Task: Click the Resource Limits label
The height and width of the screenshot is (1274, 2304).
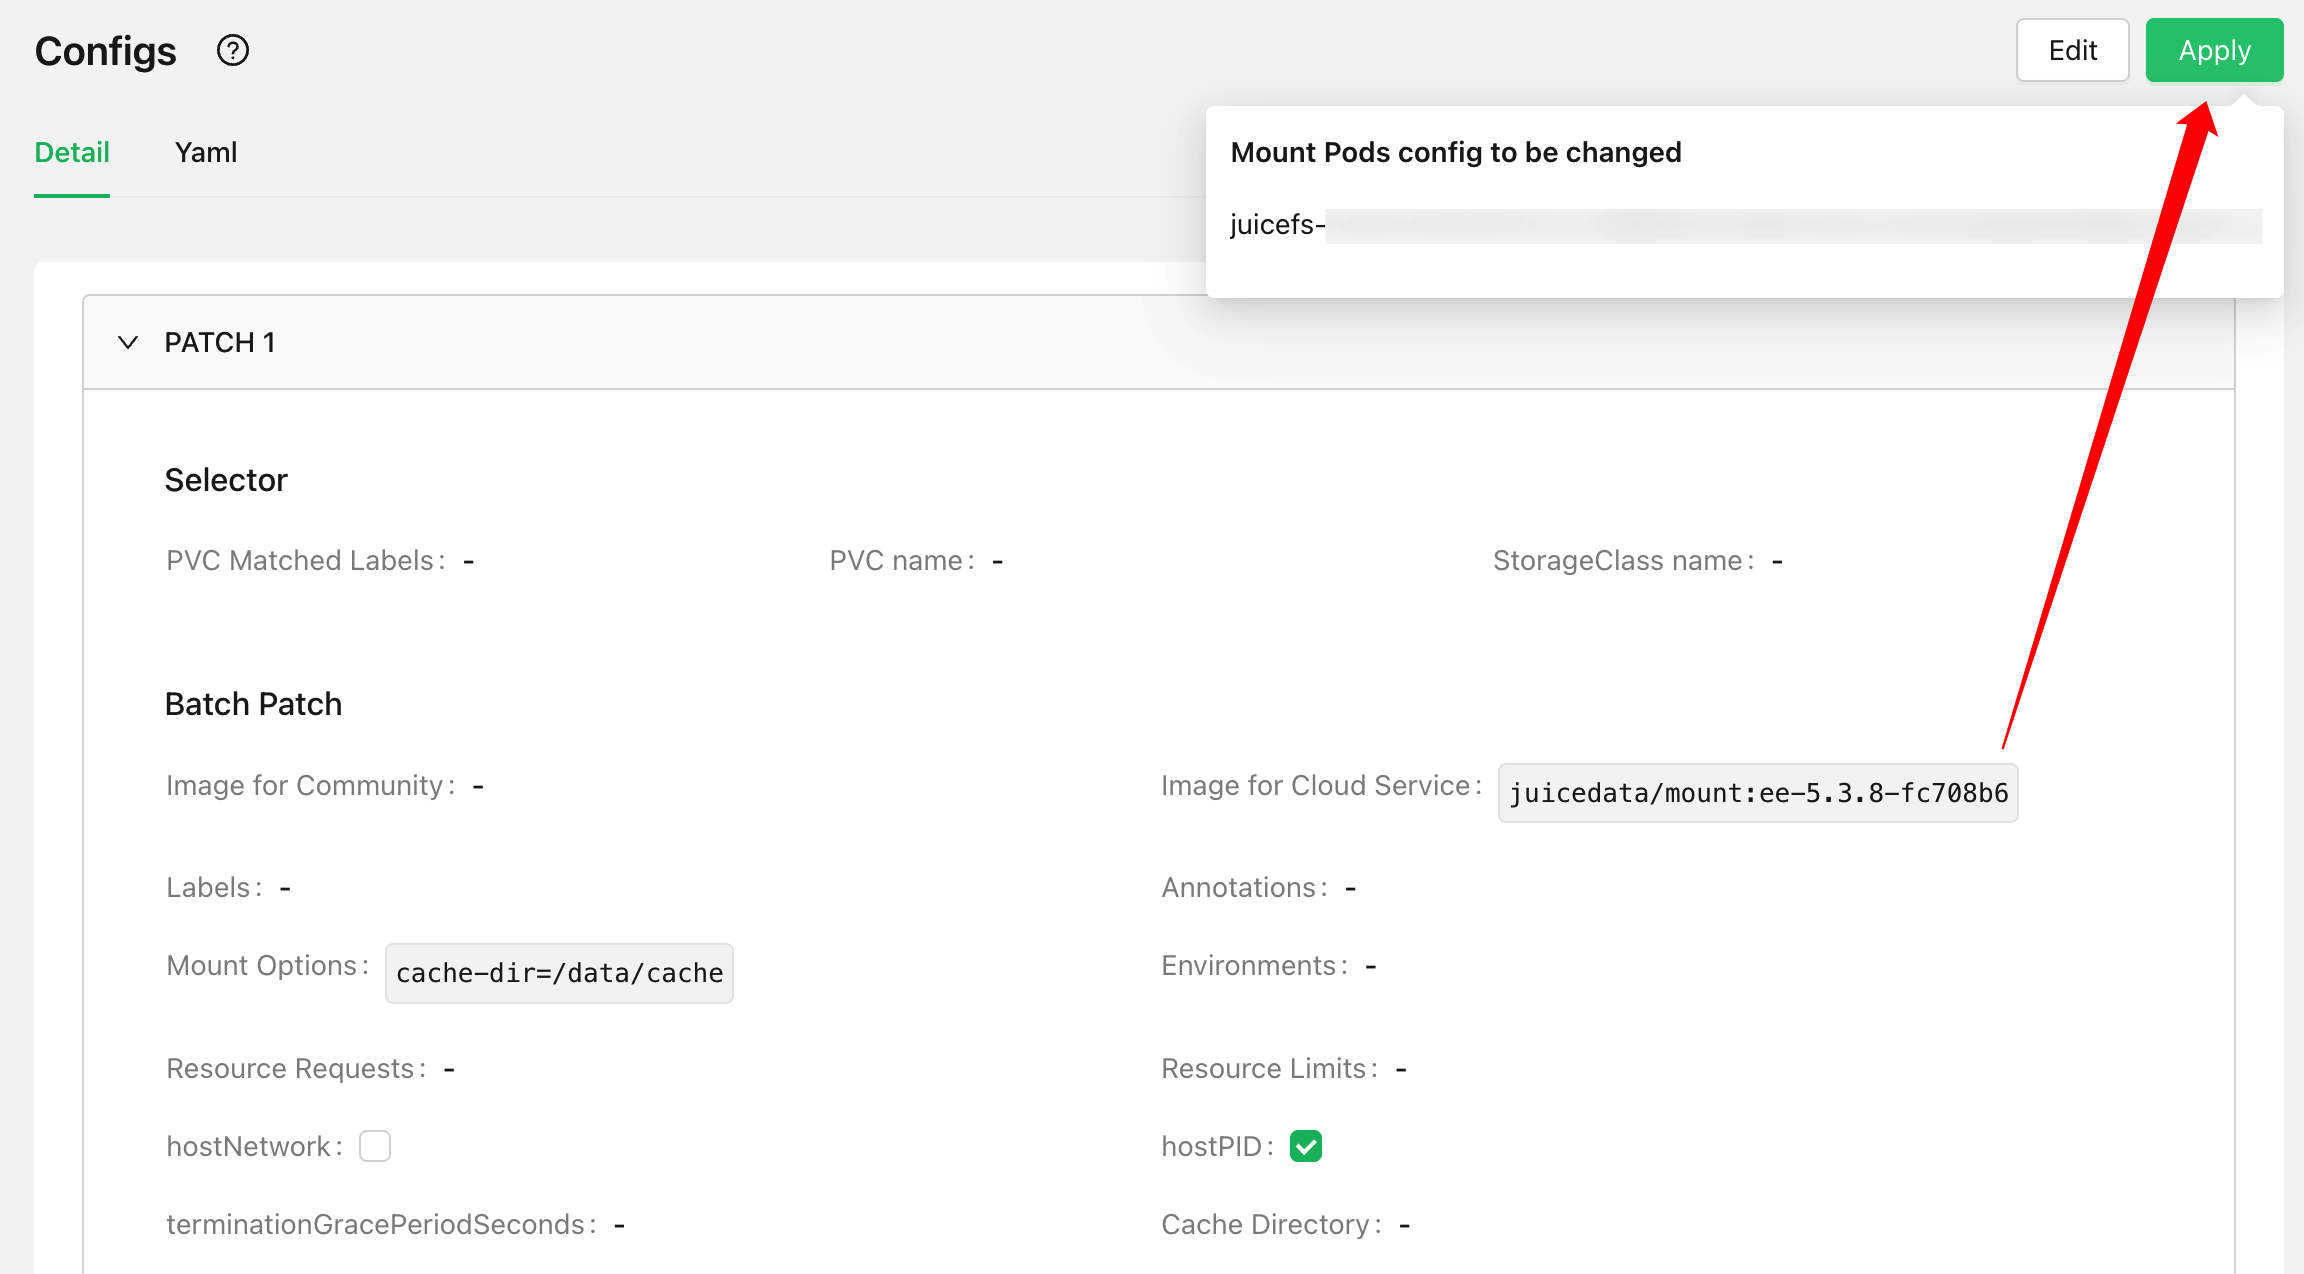Action: [1269, 1068]
